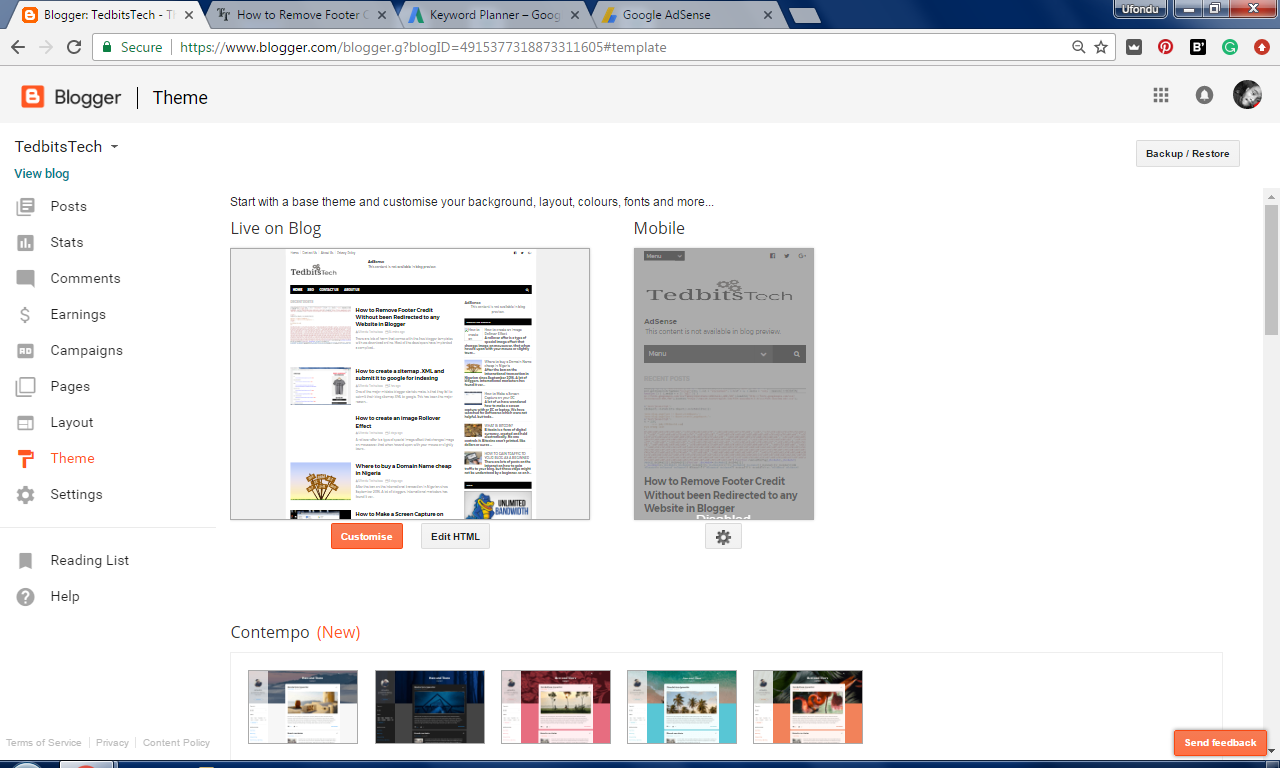This screenshot has width=1280, height=768.
Task: Click the Live on Blog theme preview
Action: click(x=410, y=384)
